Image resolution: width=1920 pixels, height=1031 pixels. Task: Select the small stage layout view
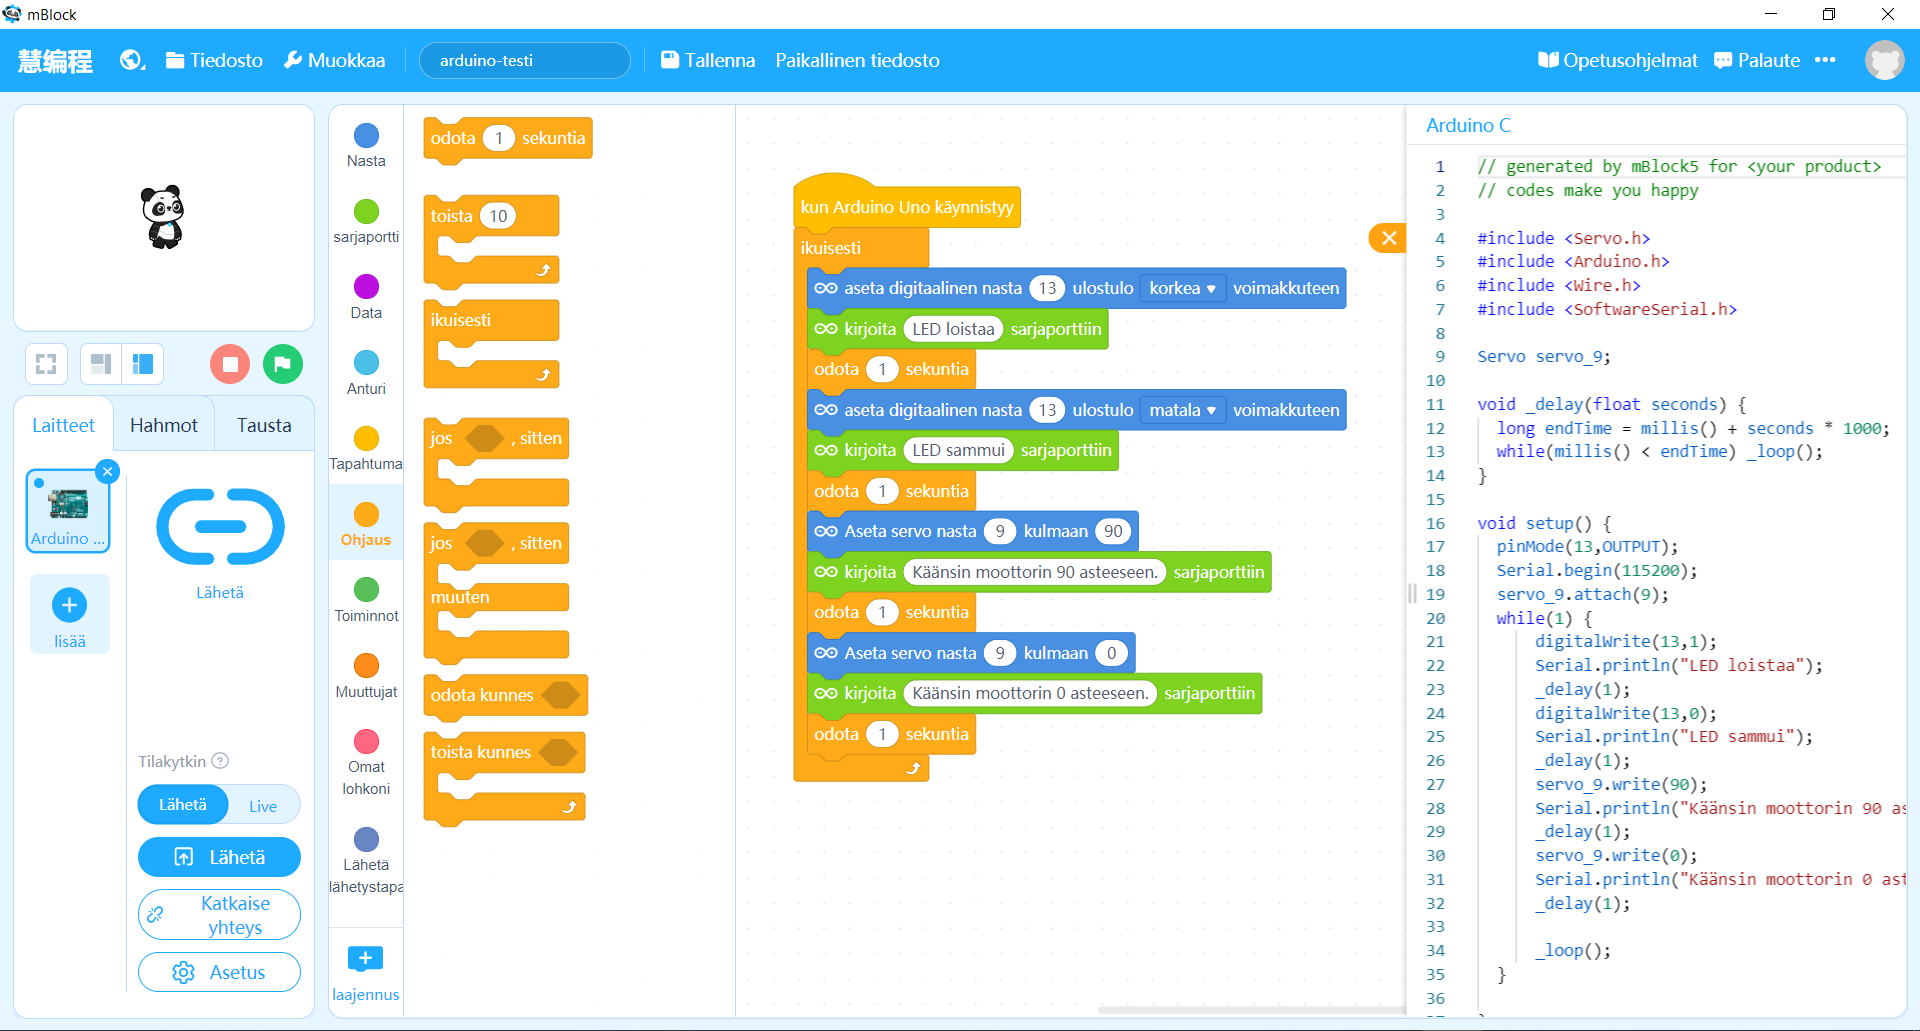(100, 364)
